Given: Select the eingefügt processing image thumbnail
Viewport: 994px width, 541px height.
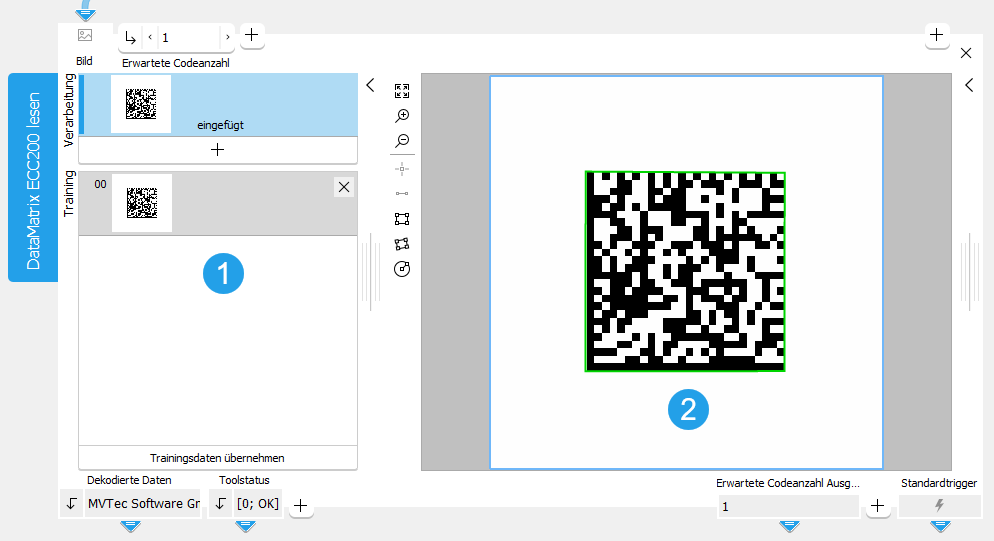Looking at the screenshot, I should pyautogui.click(x=141, y=103).
